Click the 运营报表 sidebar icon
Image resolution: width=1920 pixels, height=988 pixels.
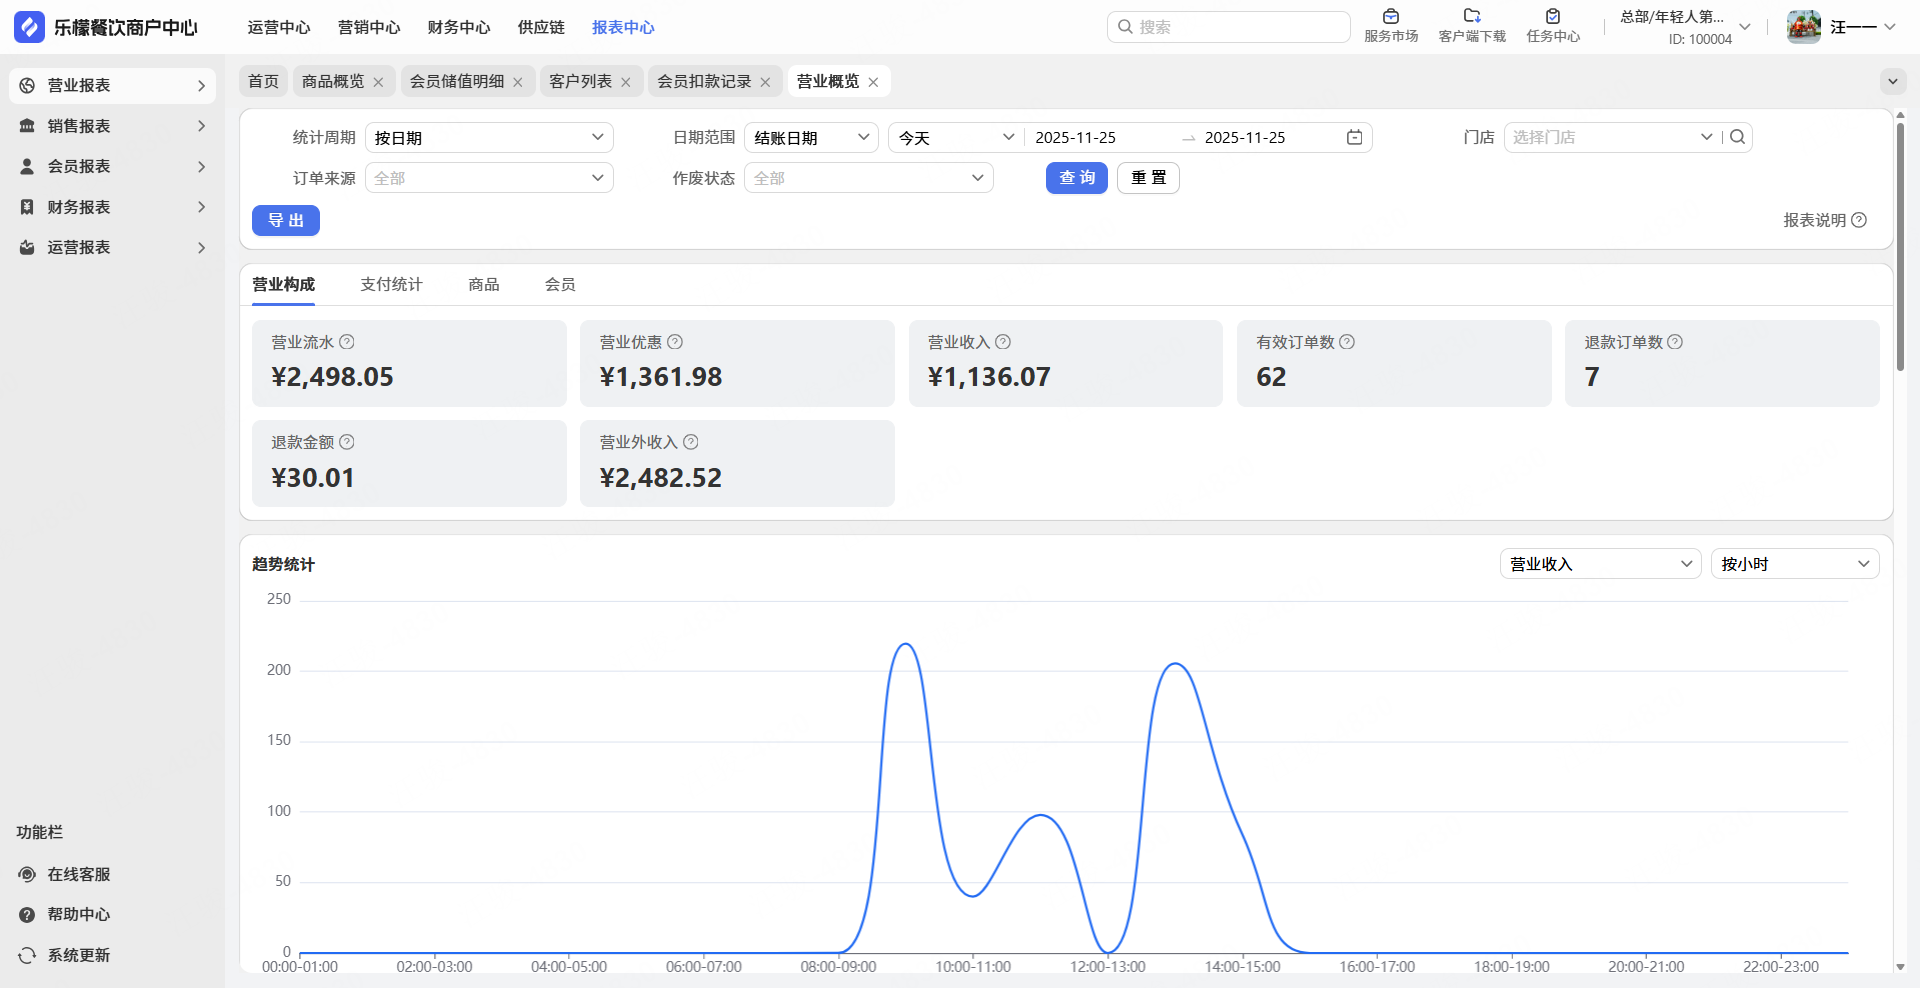click(27, 247)
